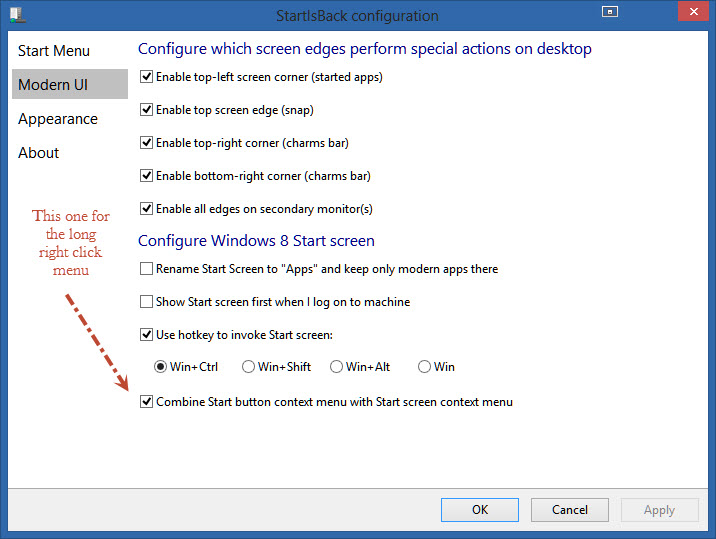Viewport: 716px width, 539px height.
Task: Toggle Use hotkey to invoke Start screen
Action: (147, 335)
